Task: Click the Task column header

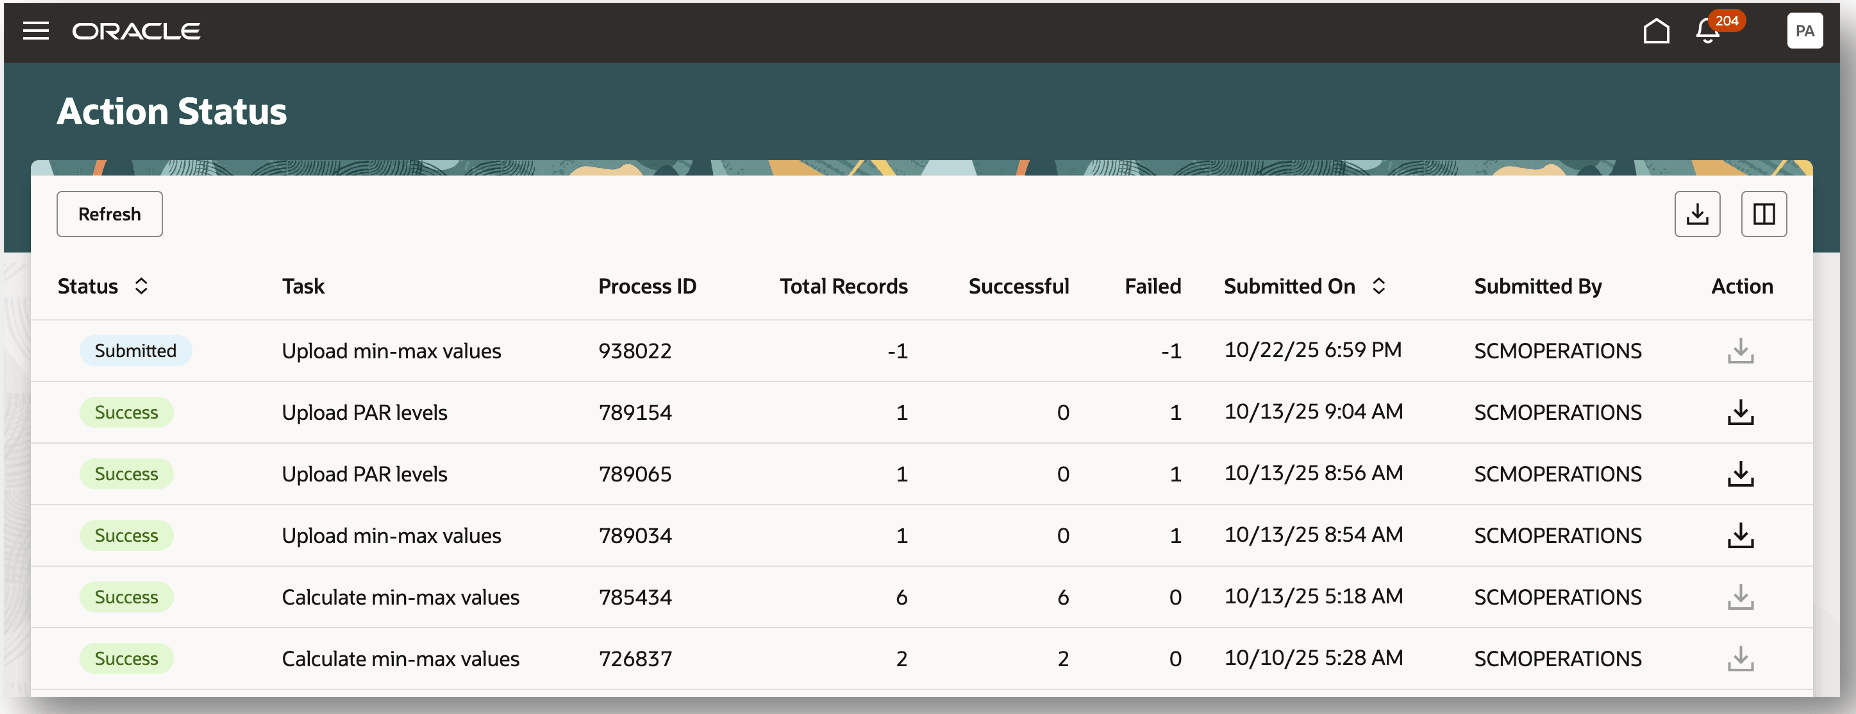Action: click(x=303, y=286)
